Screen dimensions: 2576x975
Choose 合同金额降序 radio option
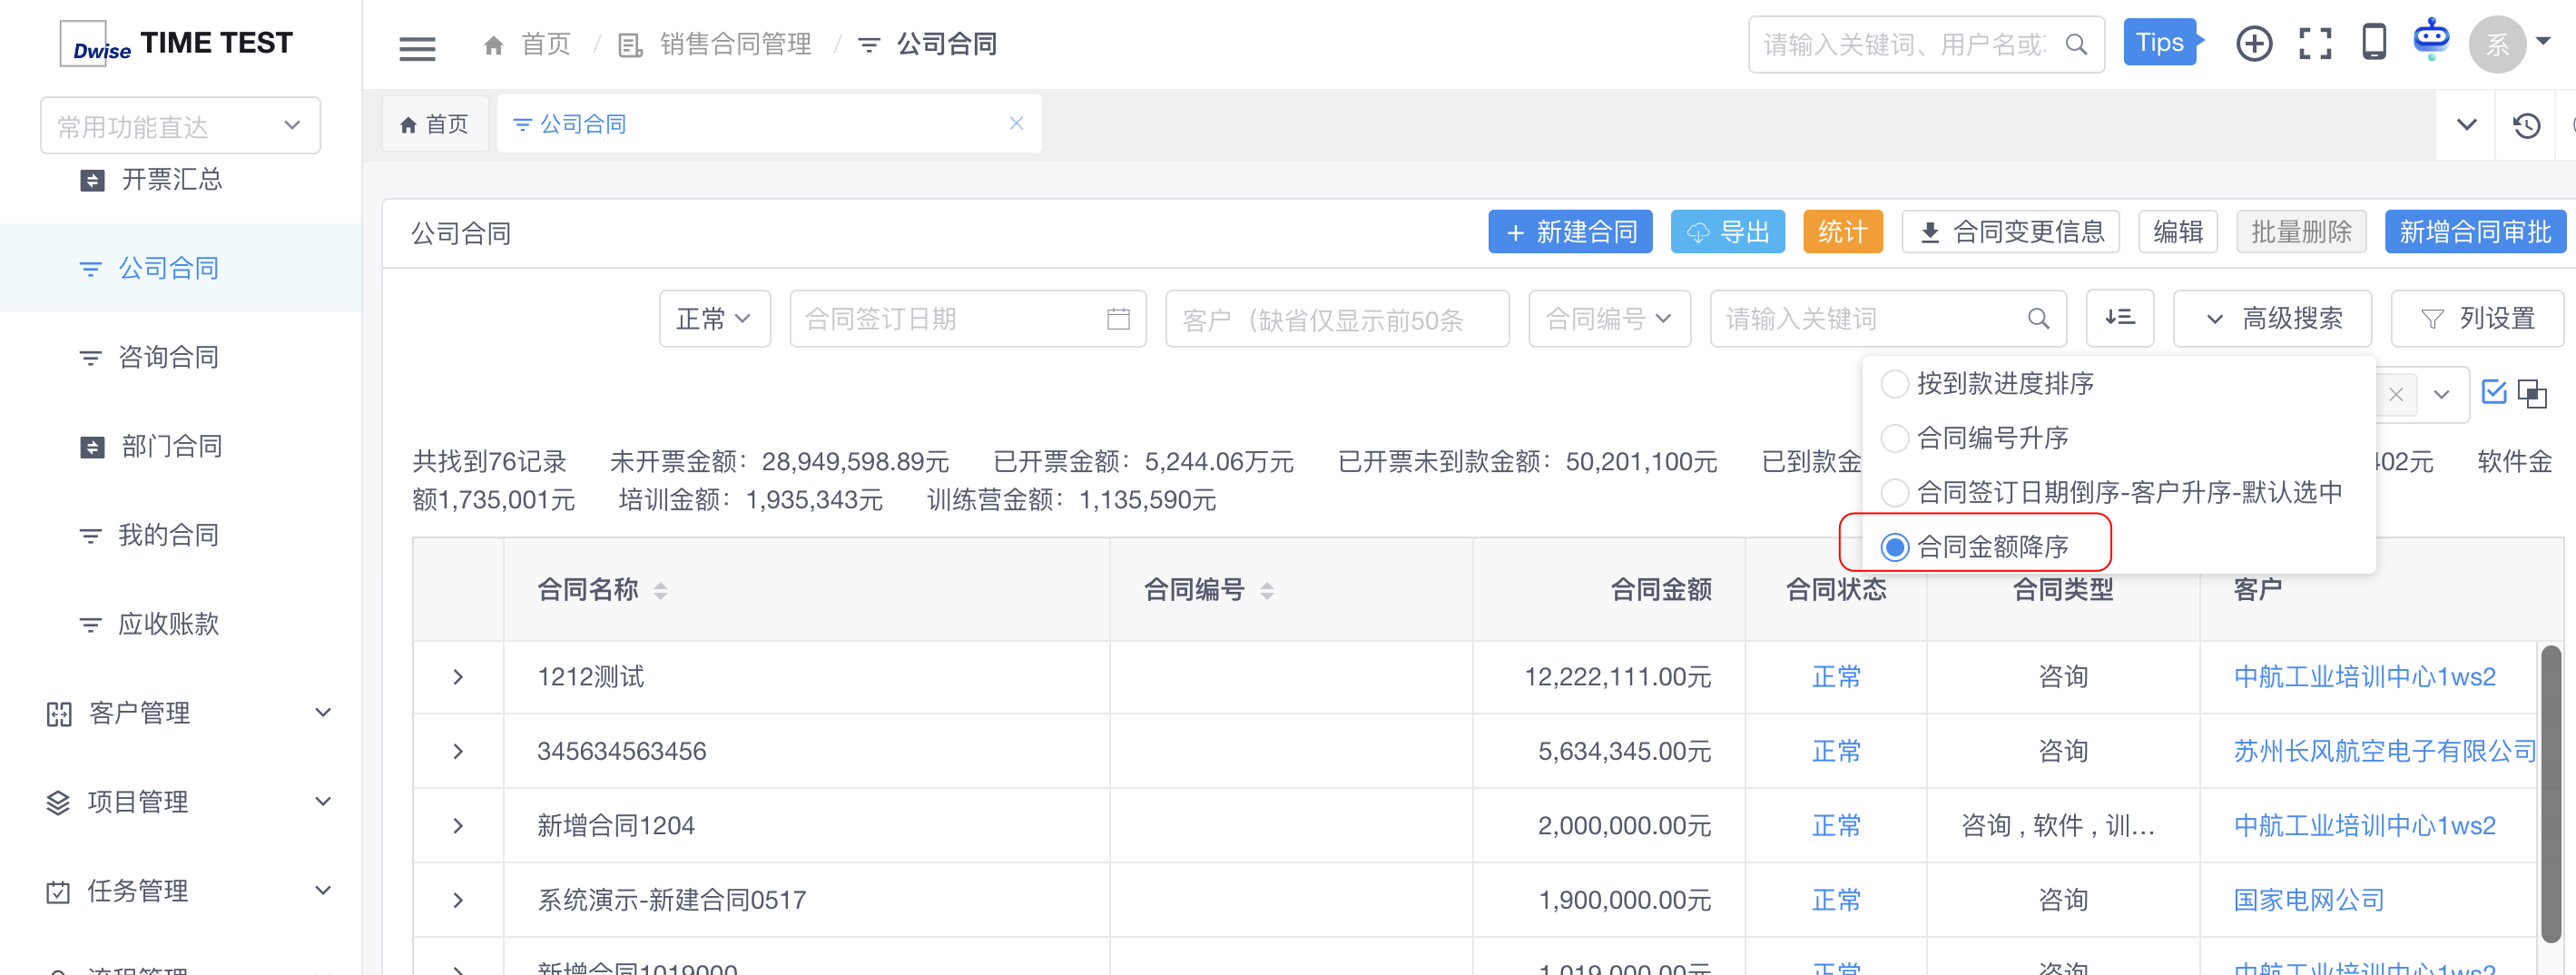click(1894, 547)
